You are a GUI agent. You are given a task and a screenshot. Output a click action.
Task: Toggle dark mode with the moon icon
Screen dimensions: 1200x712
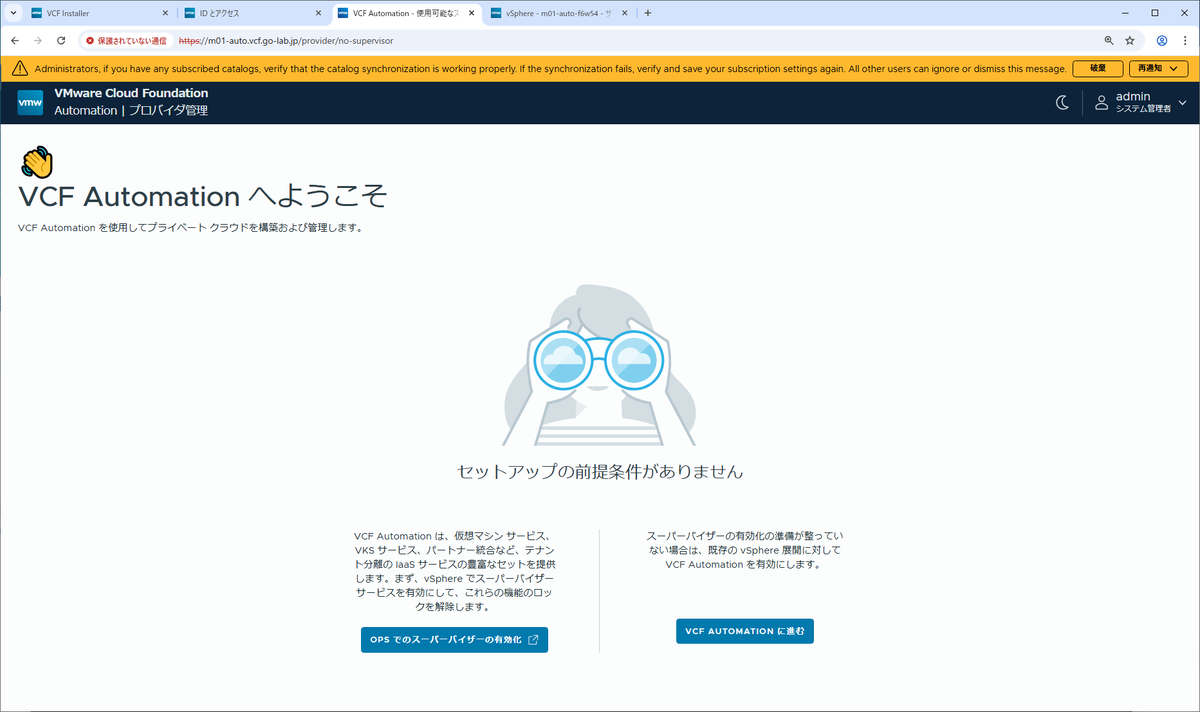pos(1063,102)
